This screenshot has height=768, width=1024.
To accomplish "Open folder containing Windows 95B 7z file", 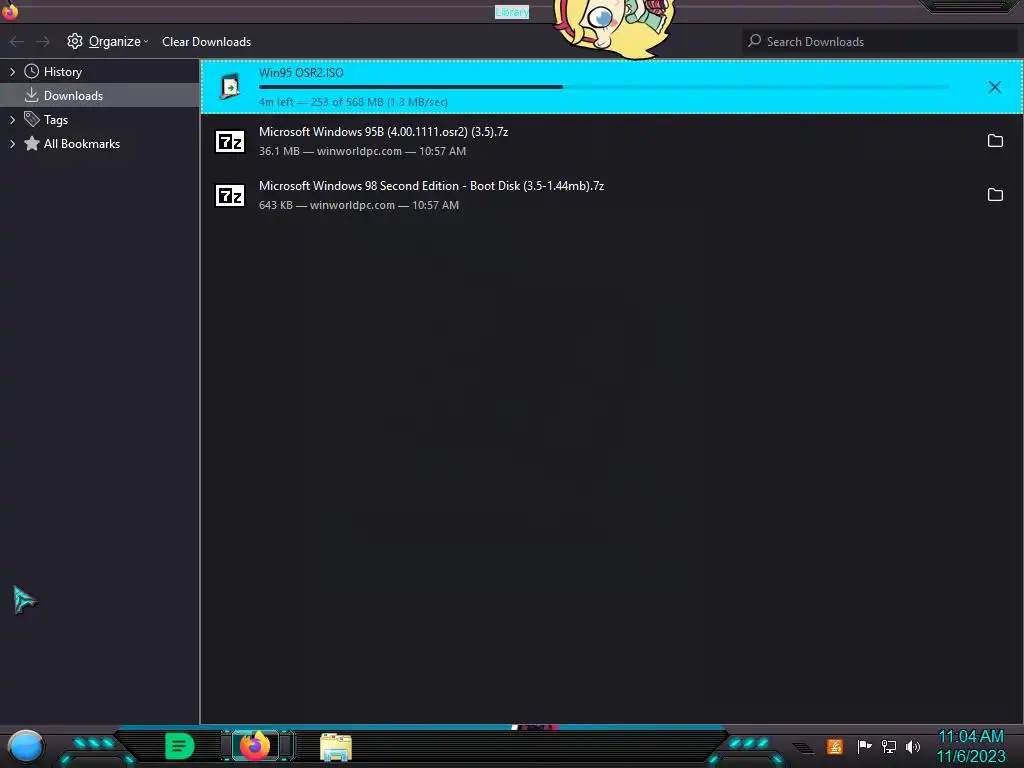I will tap(995, 140).
